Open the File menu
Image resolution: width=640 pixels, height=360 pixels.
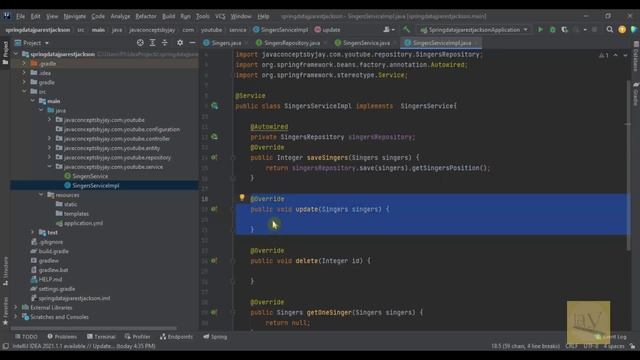tap(20, 16)
